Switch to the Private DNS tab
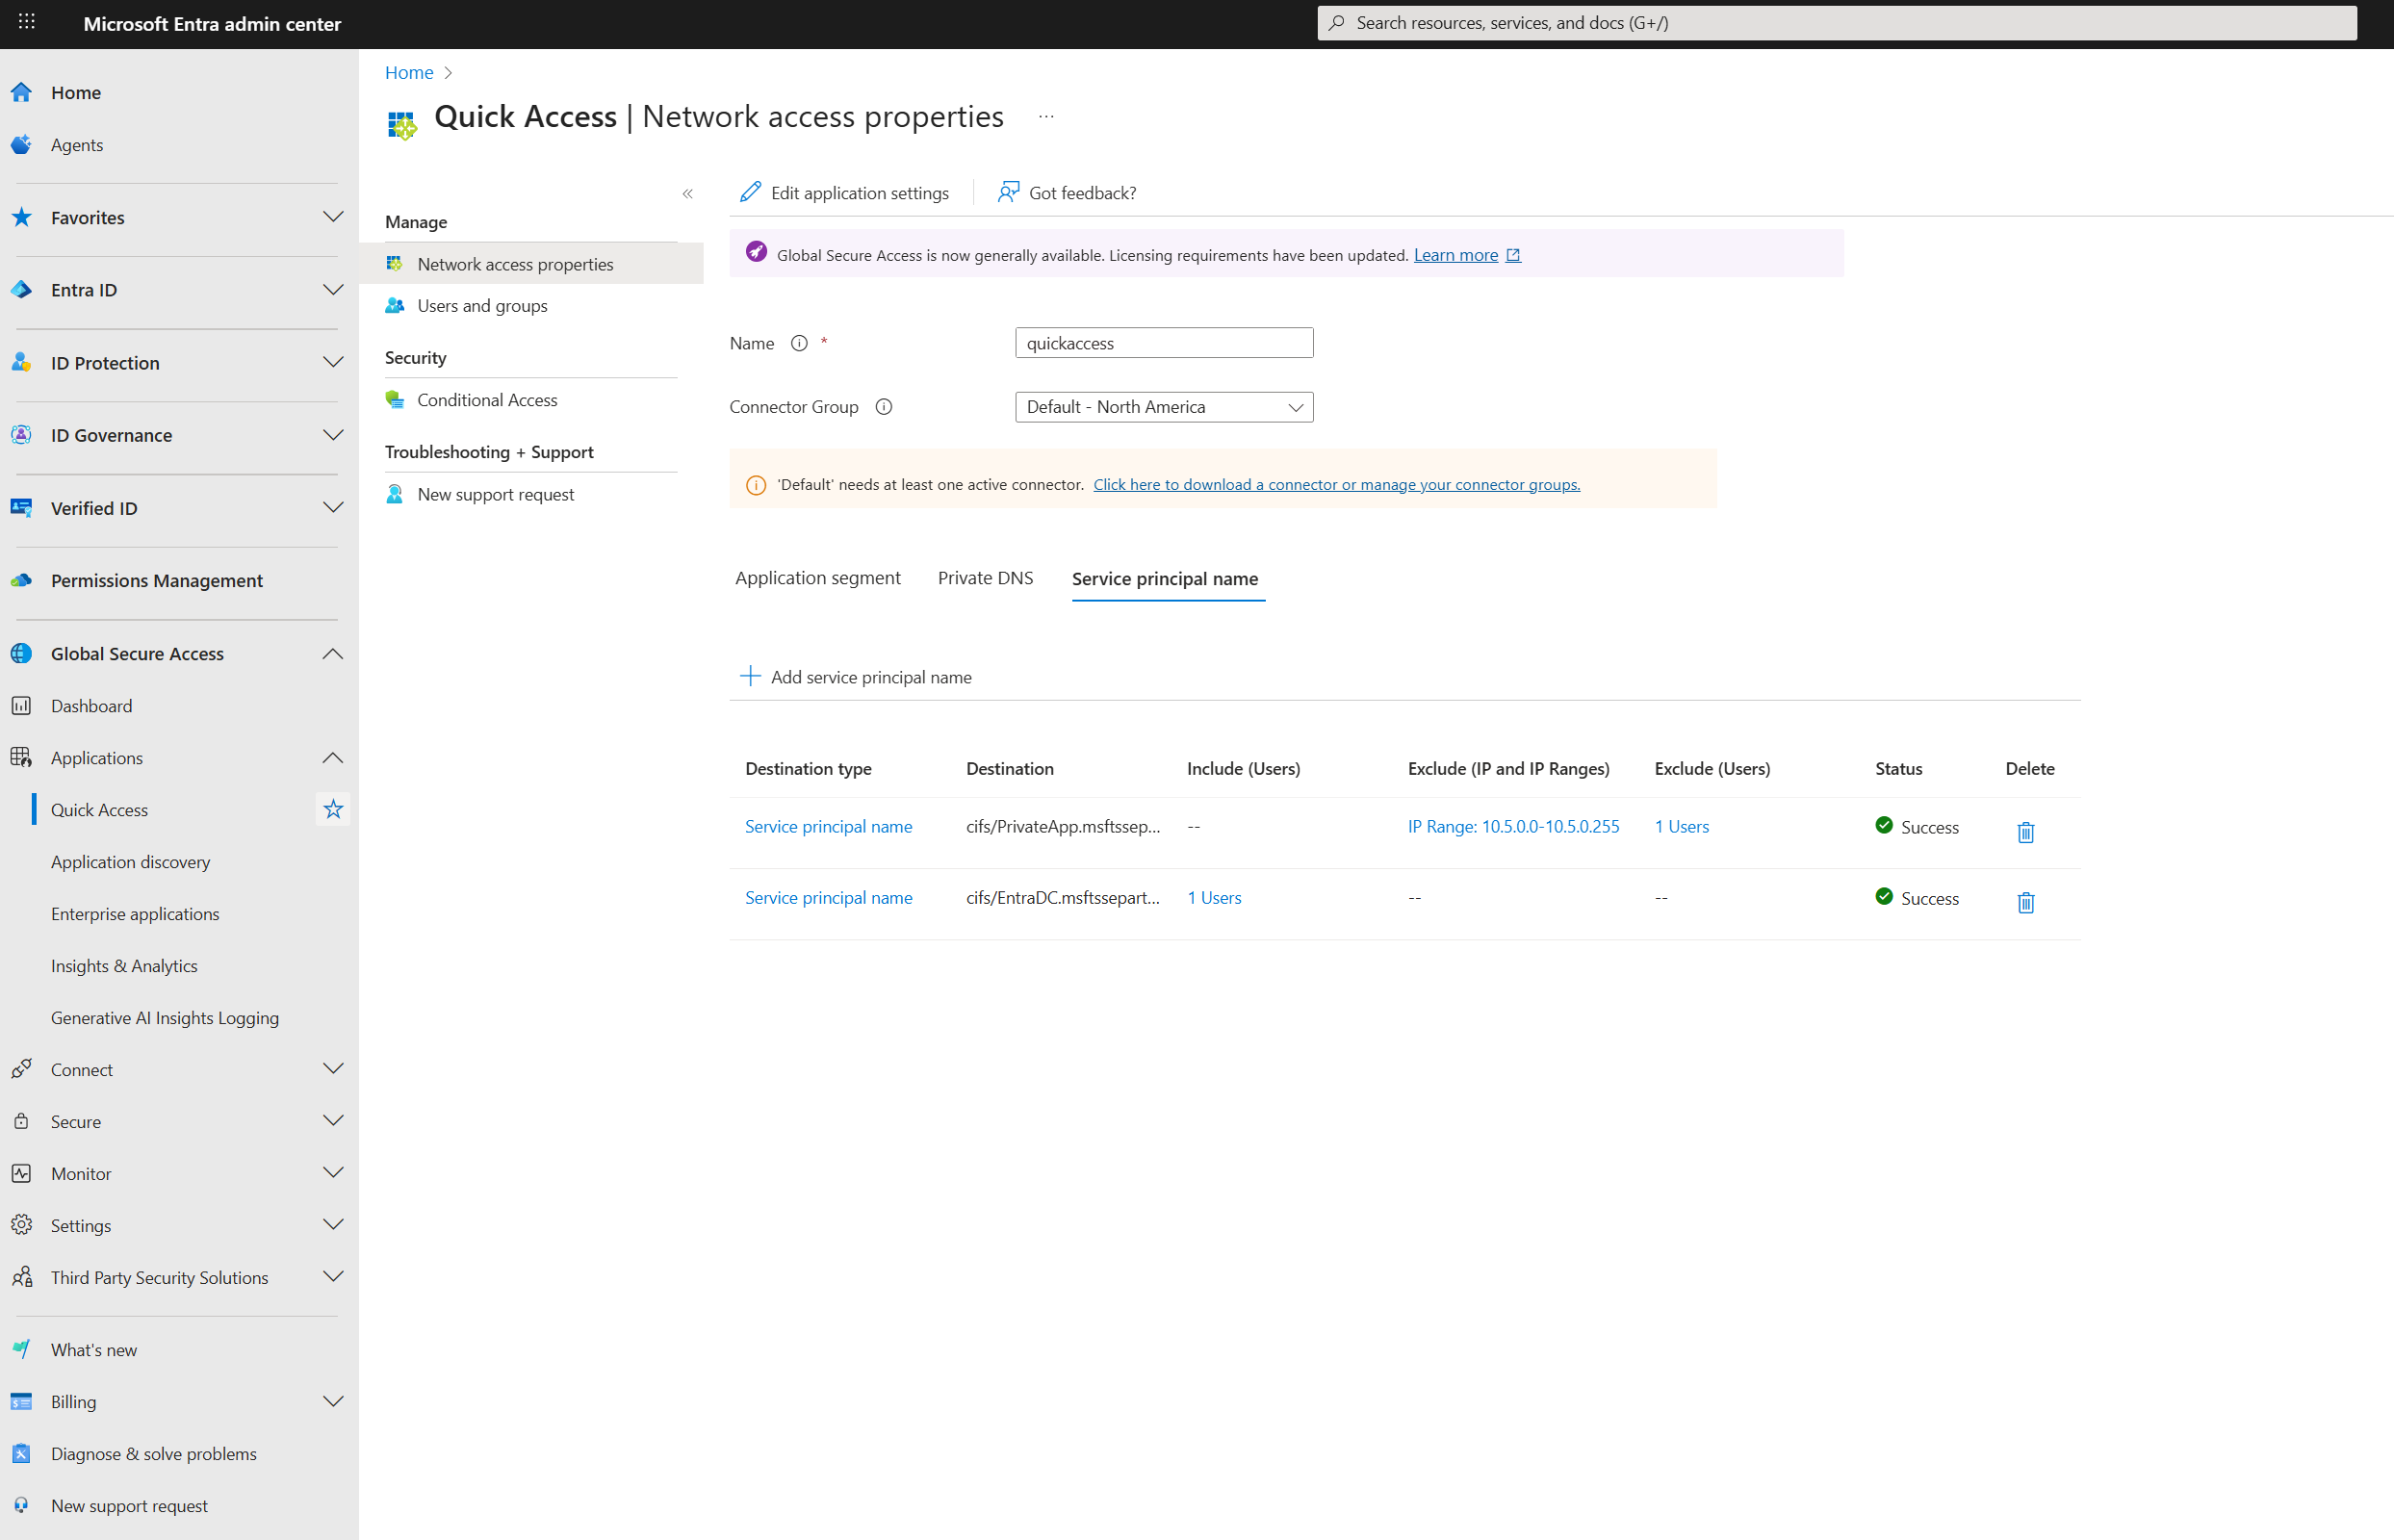 click(985, 578)
